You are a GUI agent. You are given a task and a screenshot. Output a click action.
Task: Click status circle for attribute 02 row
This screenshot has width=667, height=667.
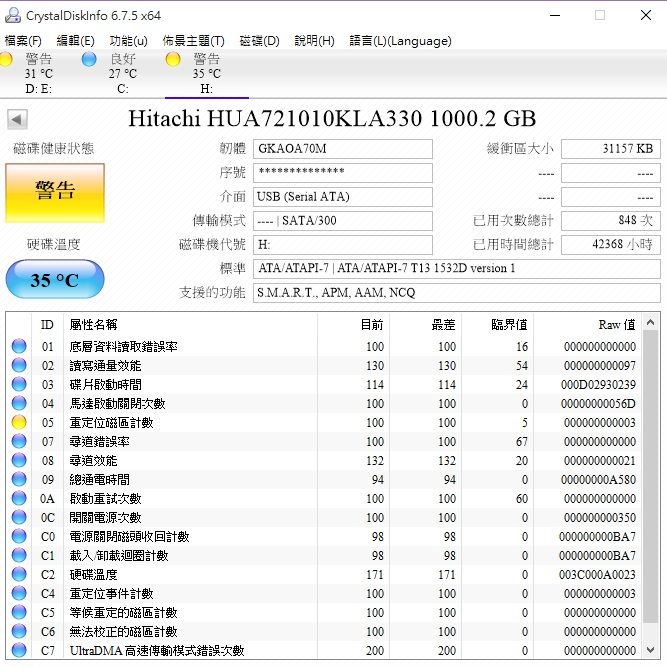click(19, 365)
